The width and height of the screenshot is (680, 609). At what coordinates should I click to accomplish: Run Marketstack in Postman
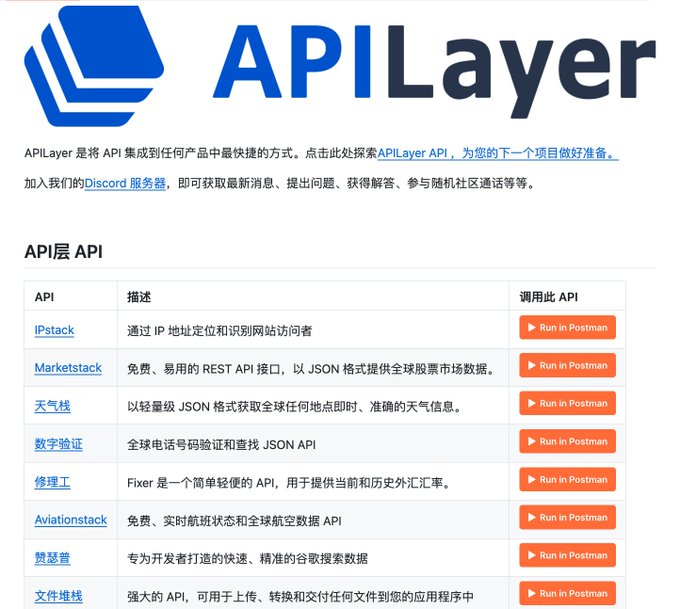pos(567,365)
